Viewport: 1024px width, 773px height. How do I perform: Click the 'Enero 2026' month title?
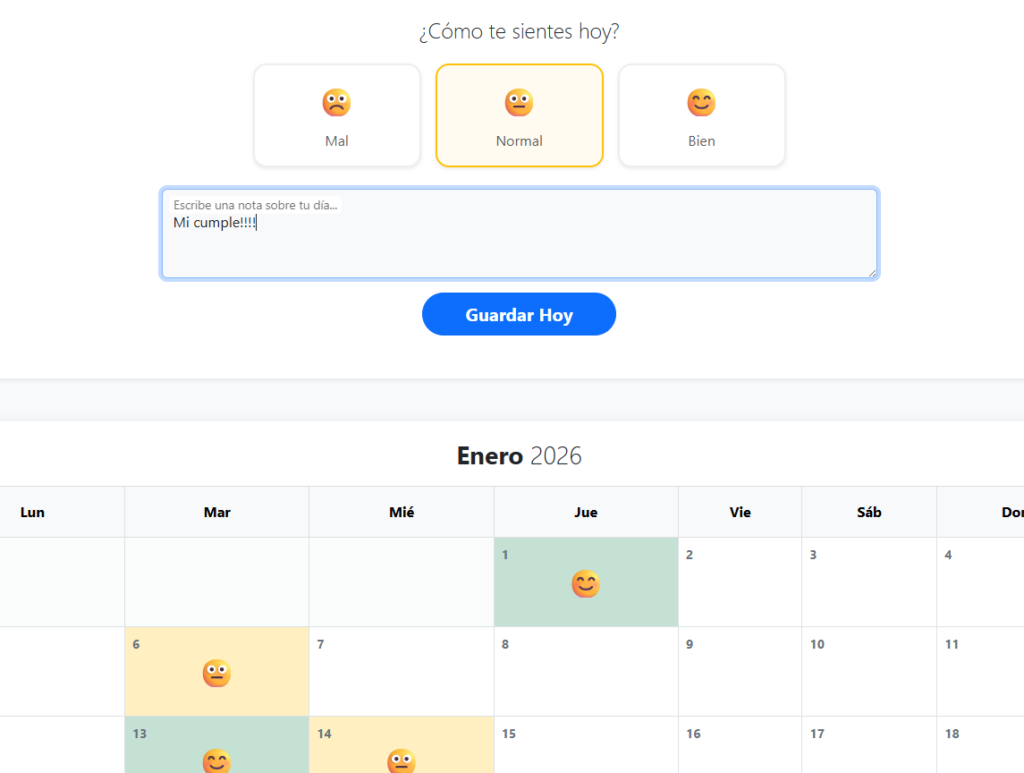pos(519,456)
